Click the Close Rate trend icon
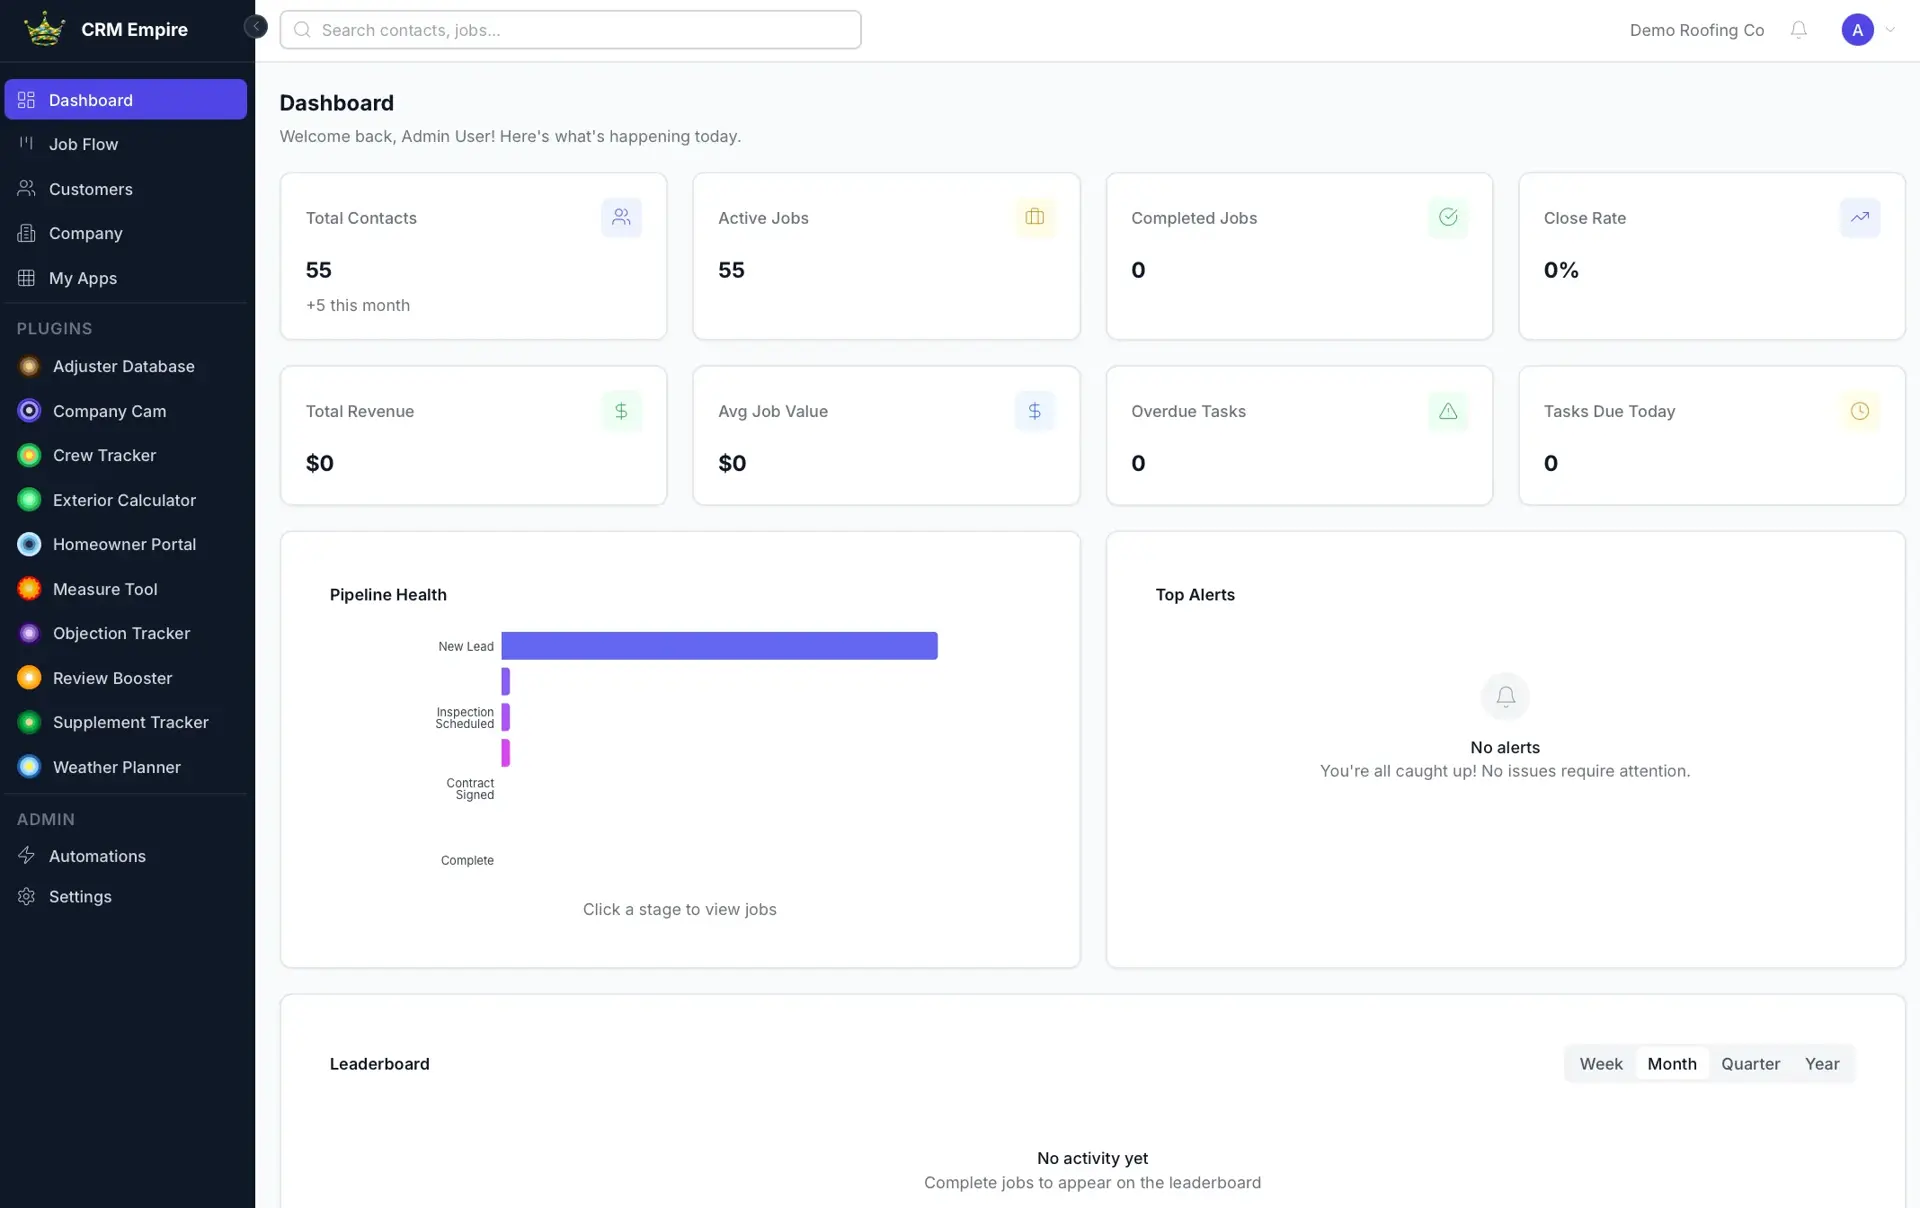The width and height of the screenshot is (1920, 1208). pyautogui.click(x=1860, y=217)
